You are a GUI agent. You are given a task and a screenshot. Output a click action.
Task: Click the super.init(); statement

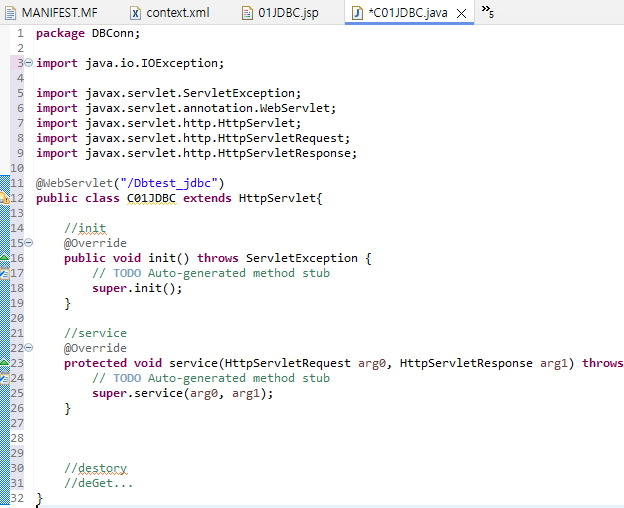137,288
